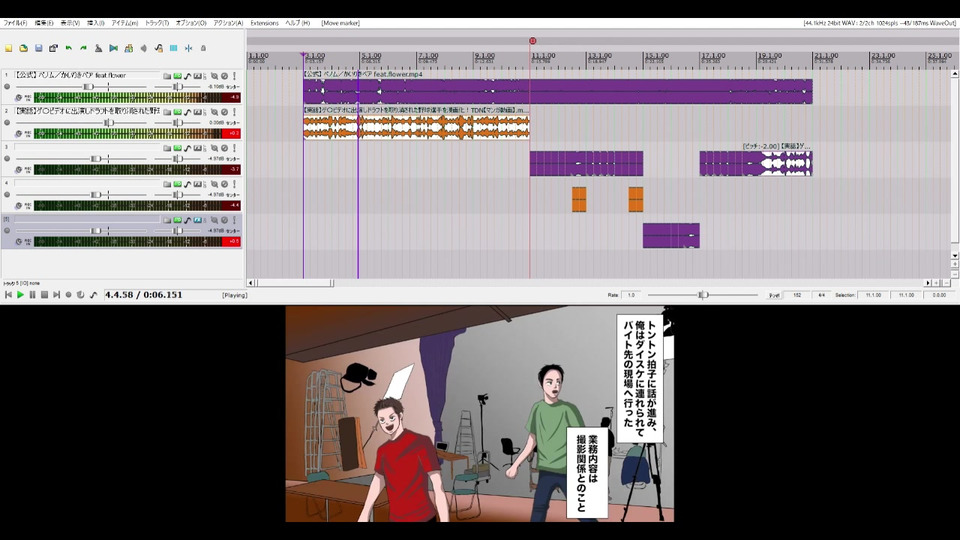960x540 pixels.
Task: Adjust the pan slider on track 2
Action: 178,123
